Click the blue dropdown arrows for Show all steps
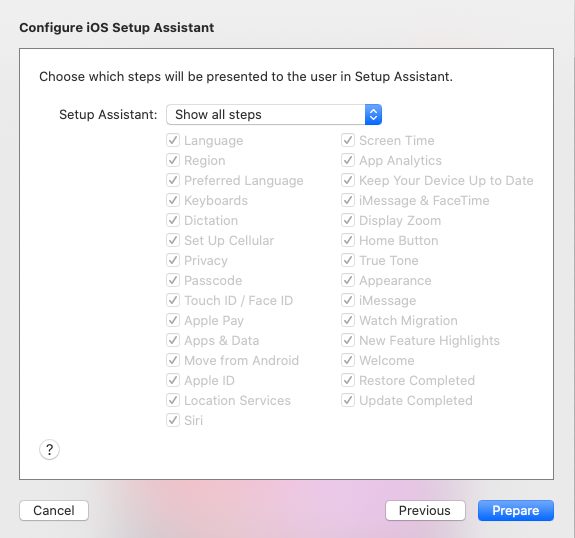 tap(373, 114)
